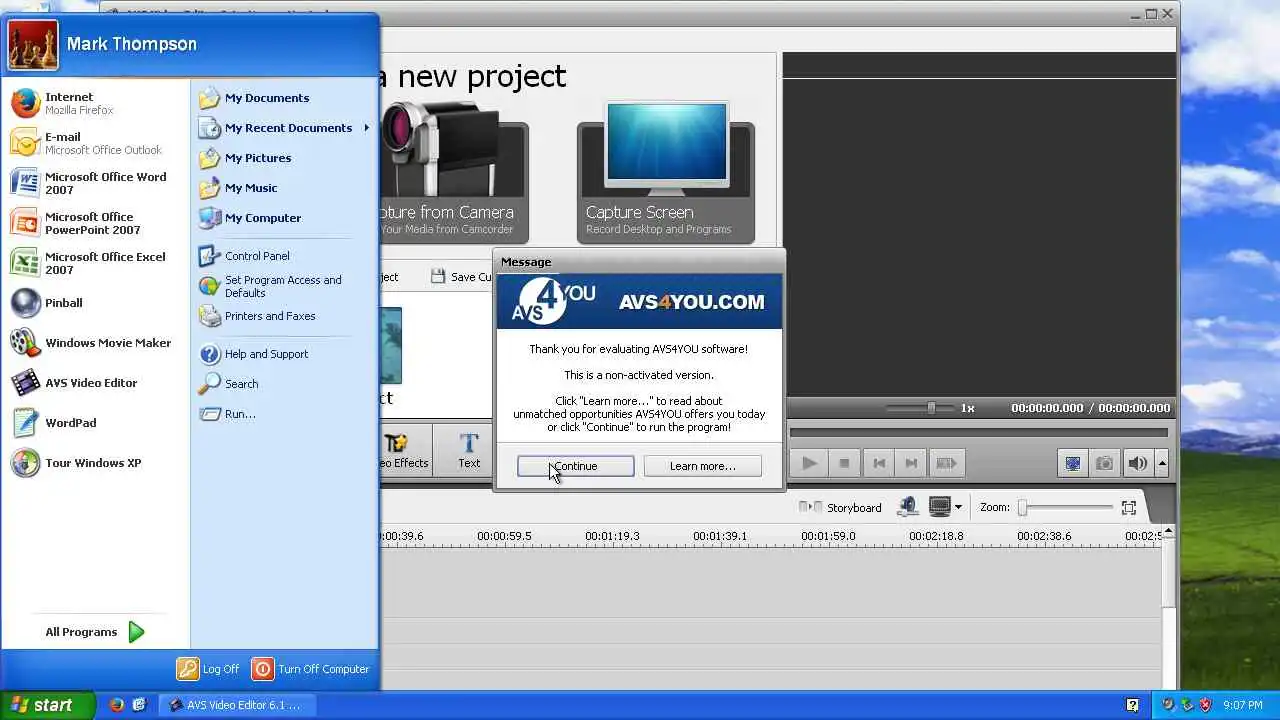This screenshot has height=720, width=1280.
Task: Click the timeline ruler at 00:01:19.3
Action: pyautogui.click(x=612, y=536)
